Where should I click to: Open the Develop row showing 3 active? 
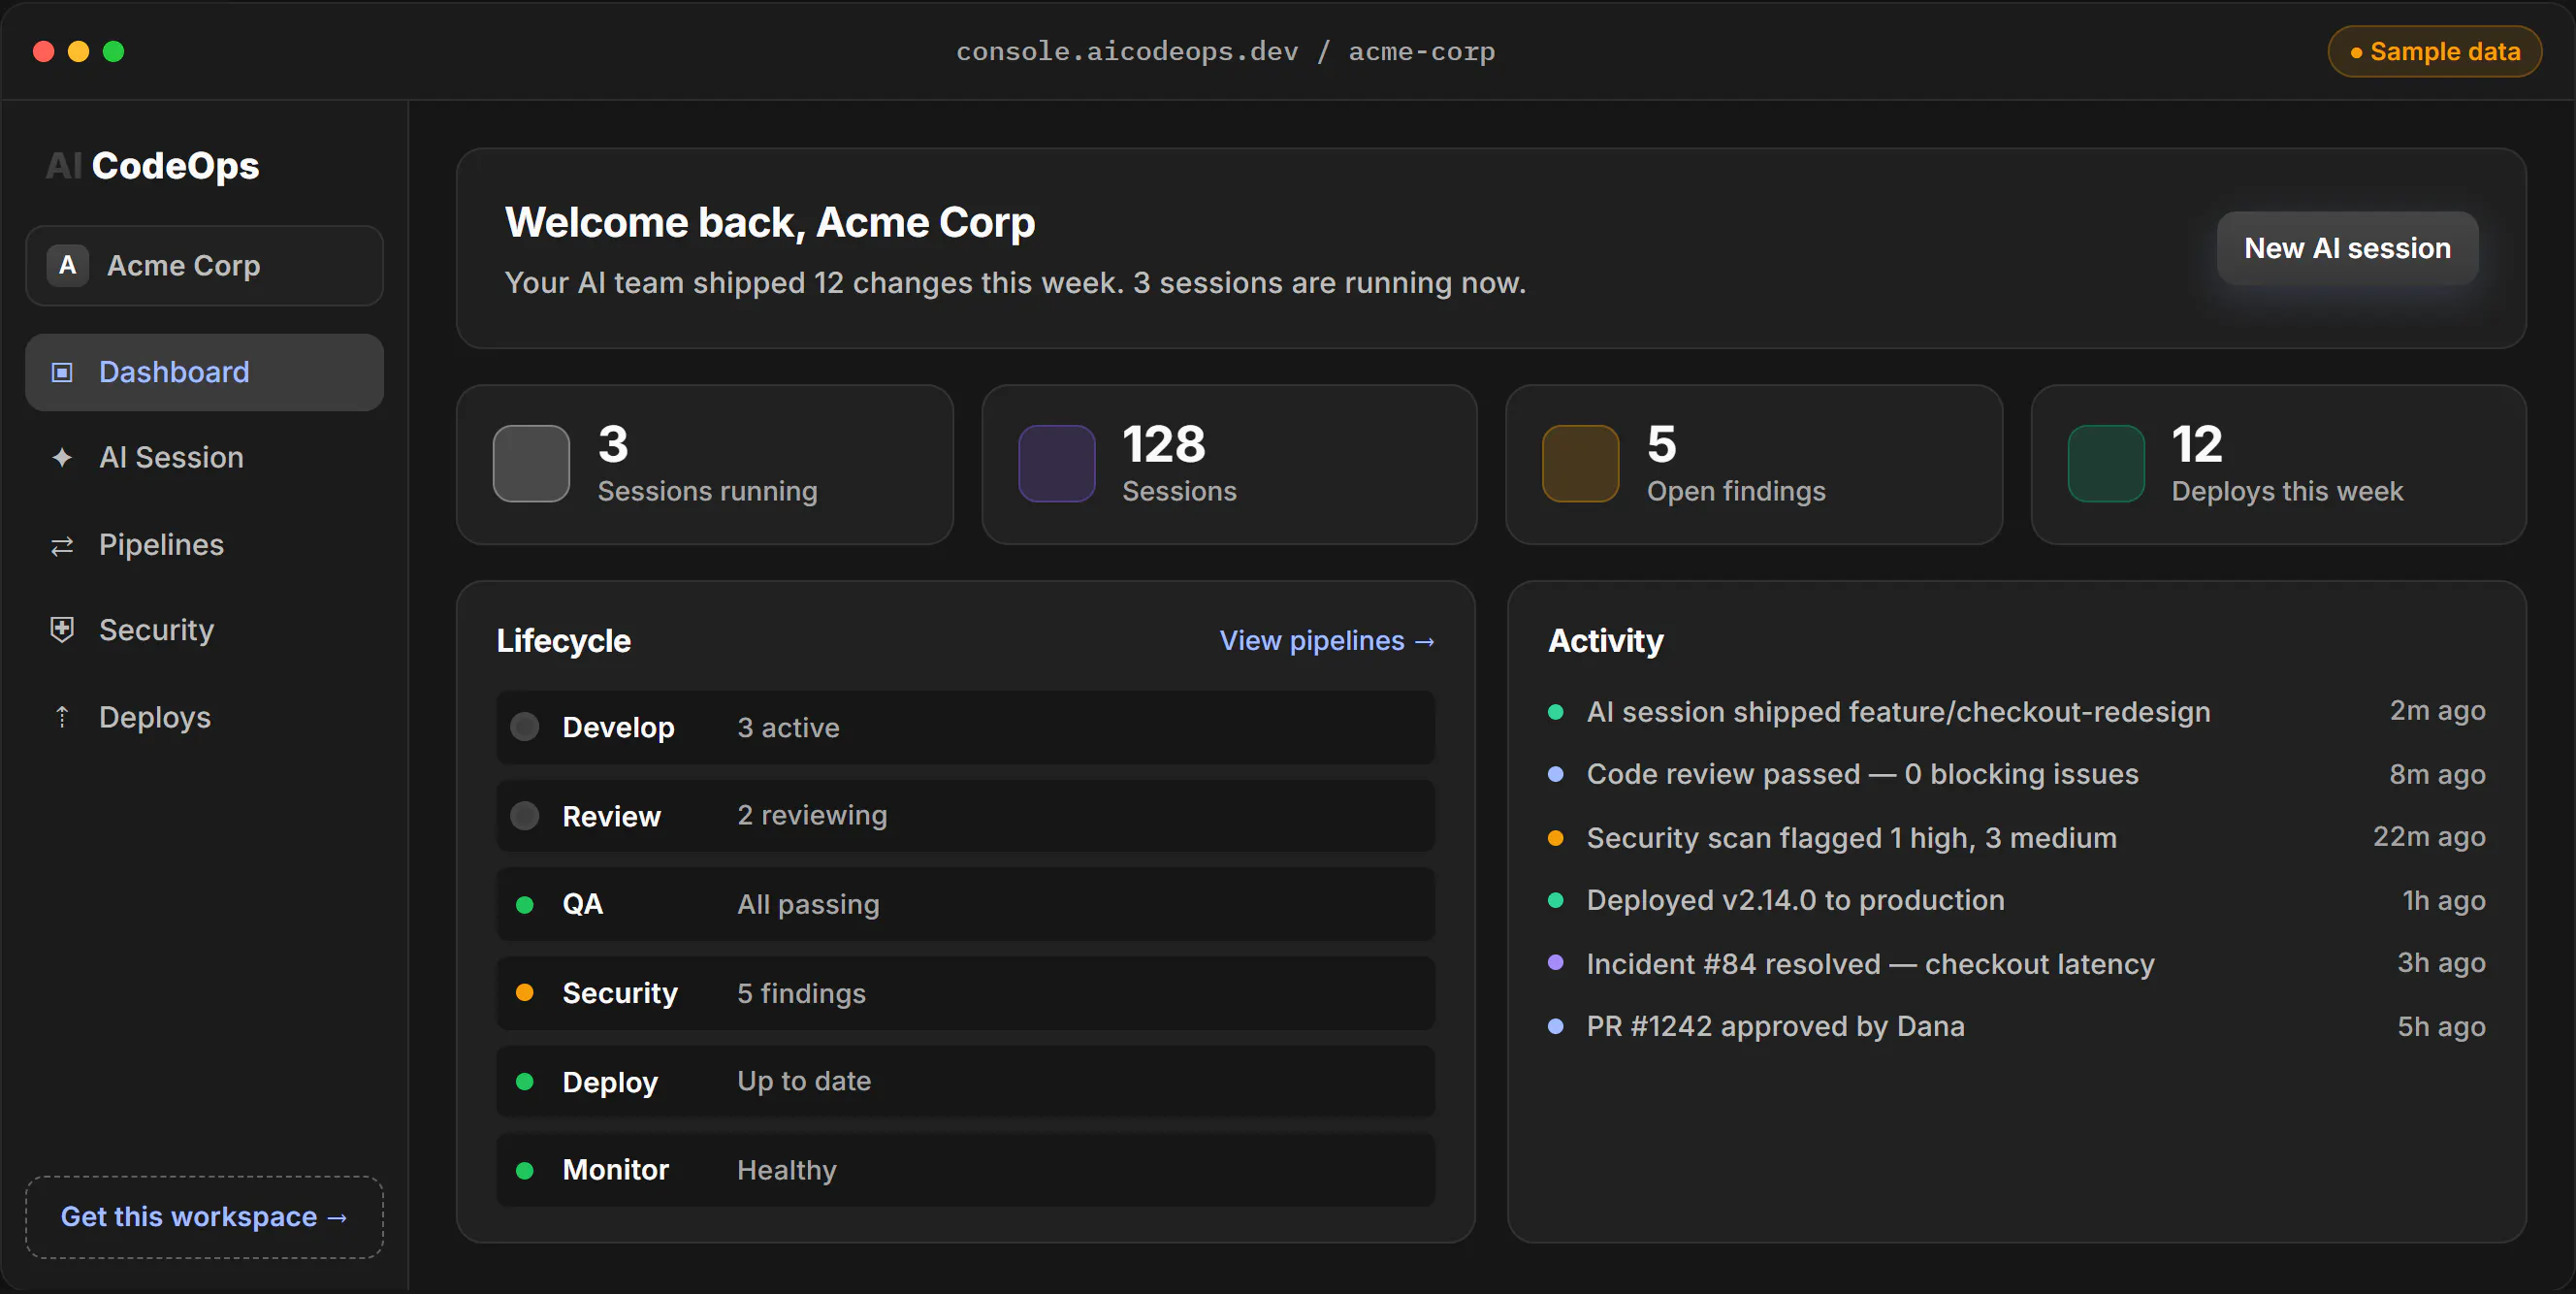pos(965,727)
